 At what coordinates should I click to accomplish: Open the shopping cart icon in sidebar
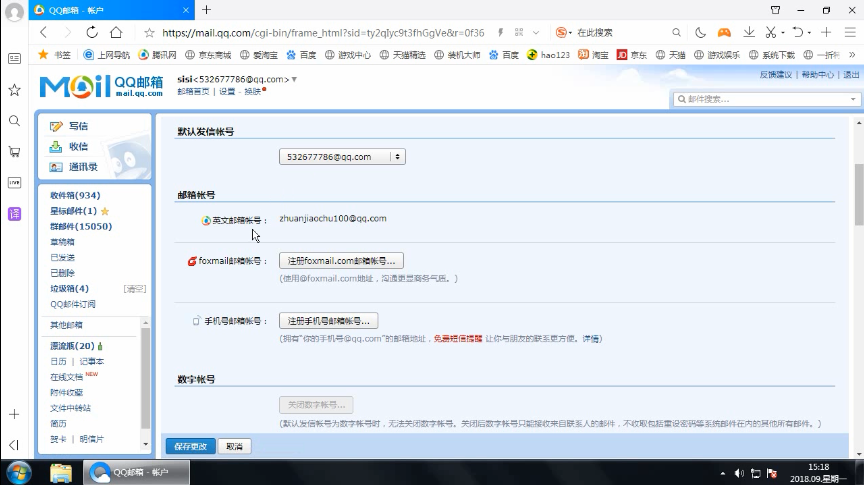coord(14,152)
